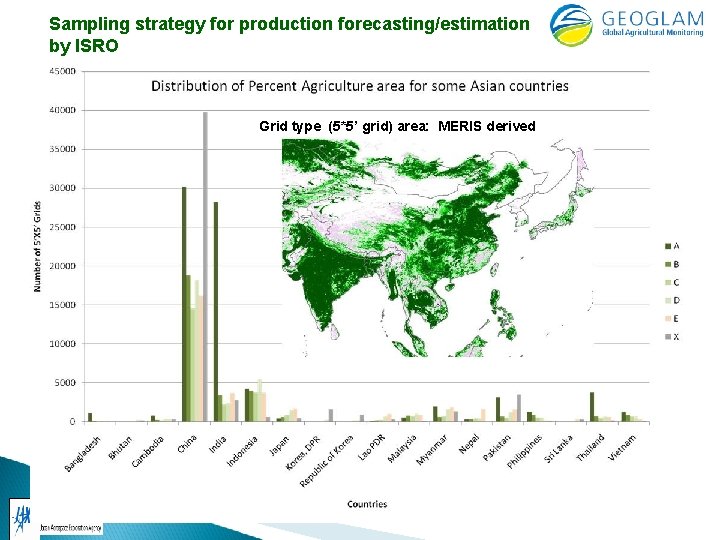Click the y-axis label 'Number of 5'X5' Grids'
The width and height of the screenshot is (720, 540).
37,247
